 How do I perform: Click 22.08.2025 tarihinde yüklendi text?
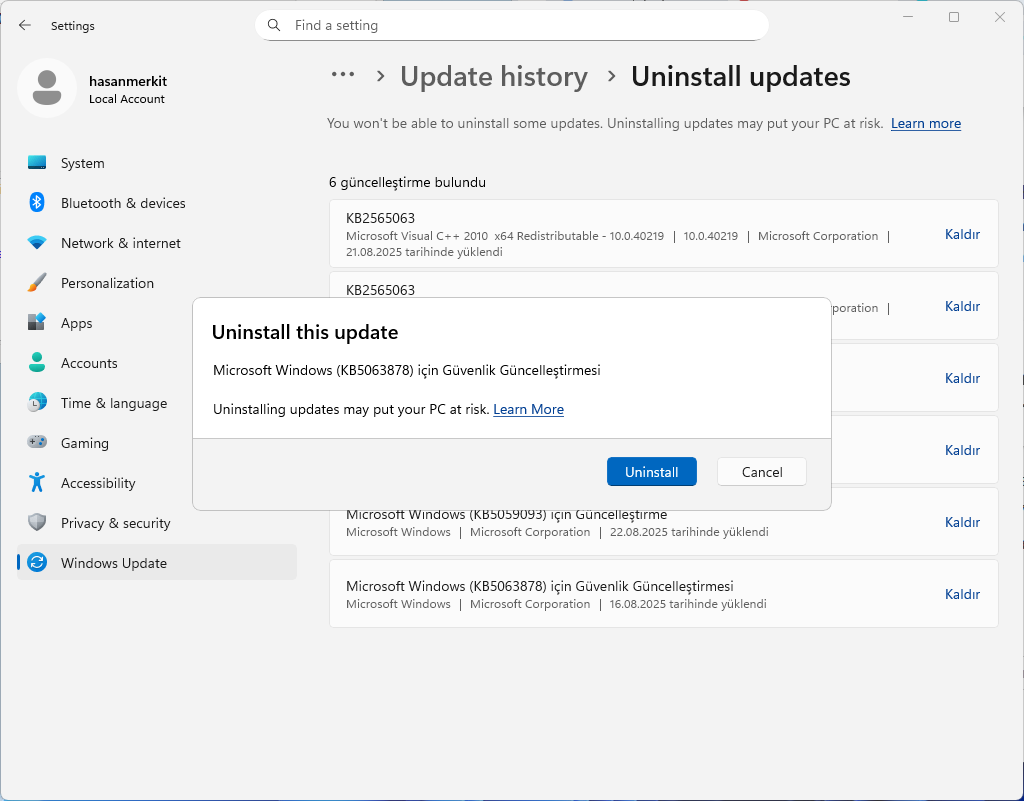pyautogui.click(x=689, y=532)
